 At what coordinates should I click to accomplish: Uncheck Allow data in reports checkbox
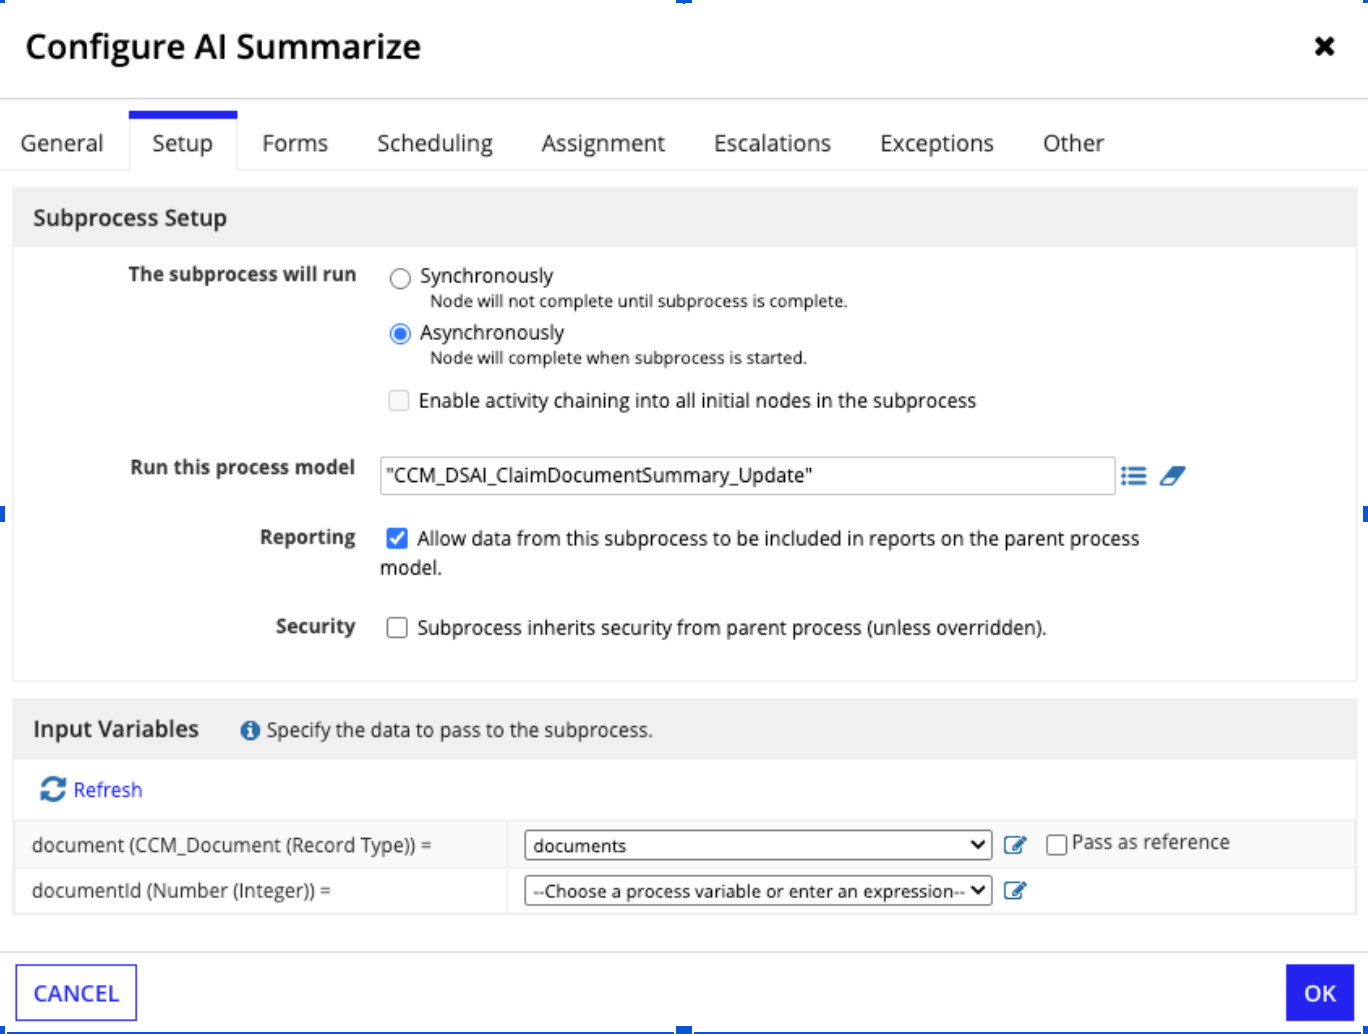tap(397, 539)
